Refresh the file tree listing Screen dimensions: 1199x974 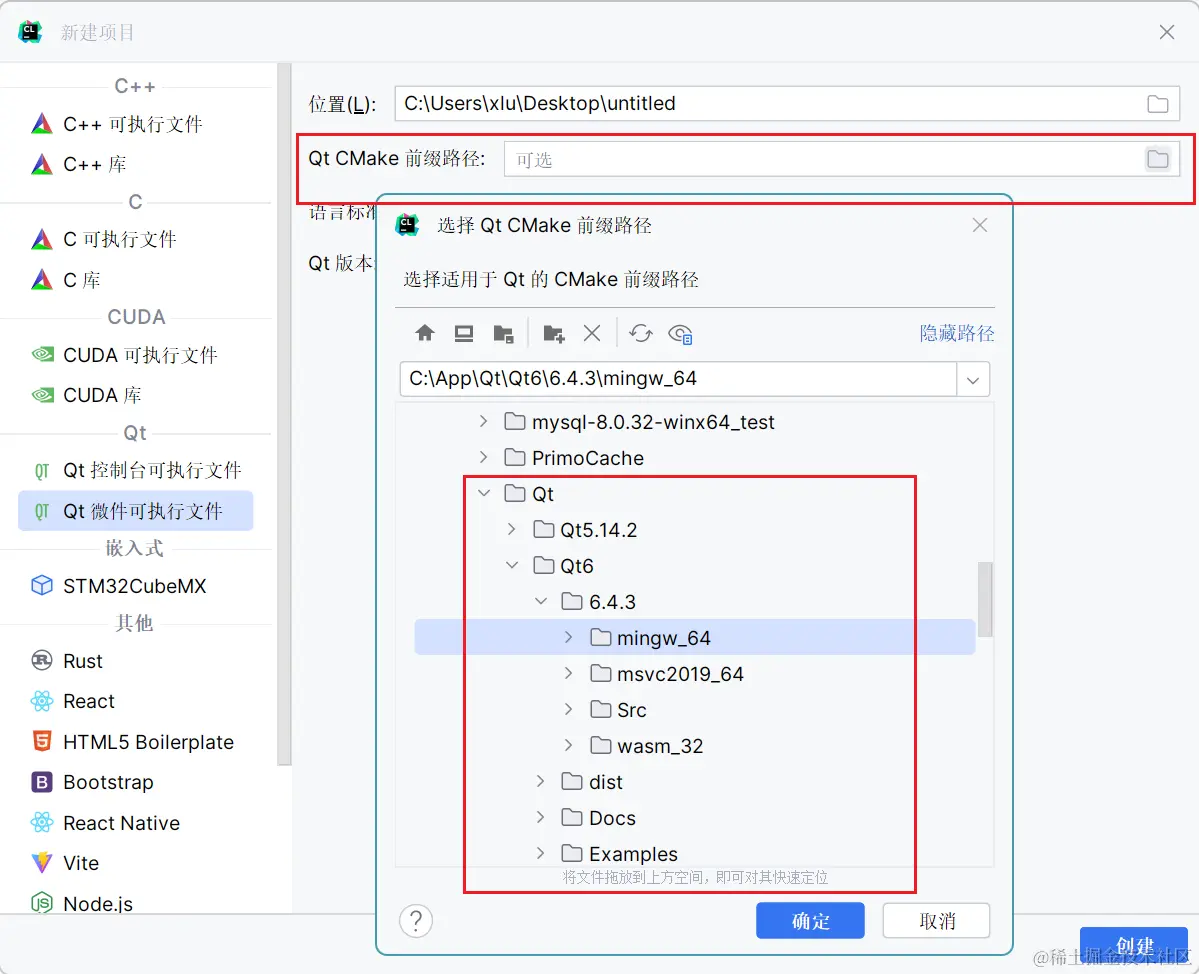coord(640,333)
